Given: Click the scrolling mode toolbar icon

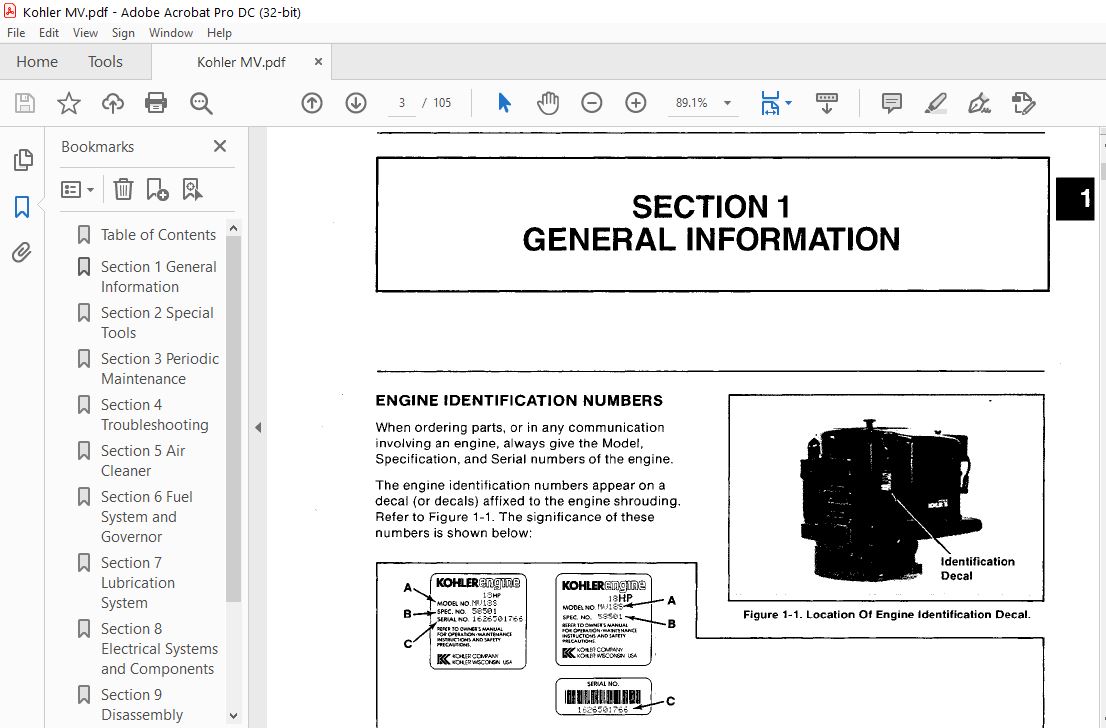Looking at the screenshot, I should point(827,103).
